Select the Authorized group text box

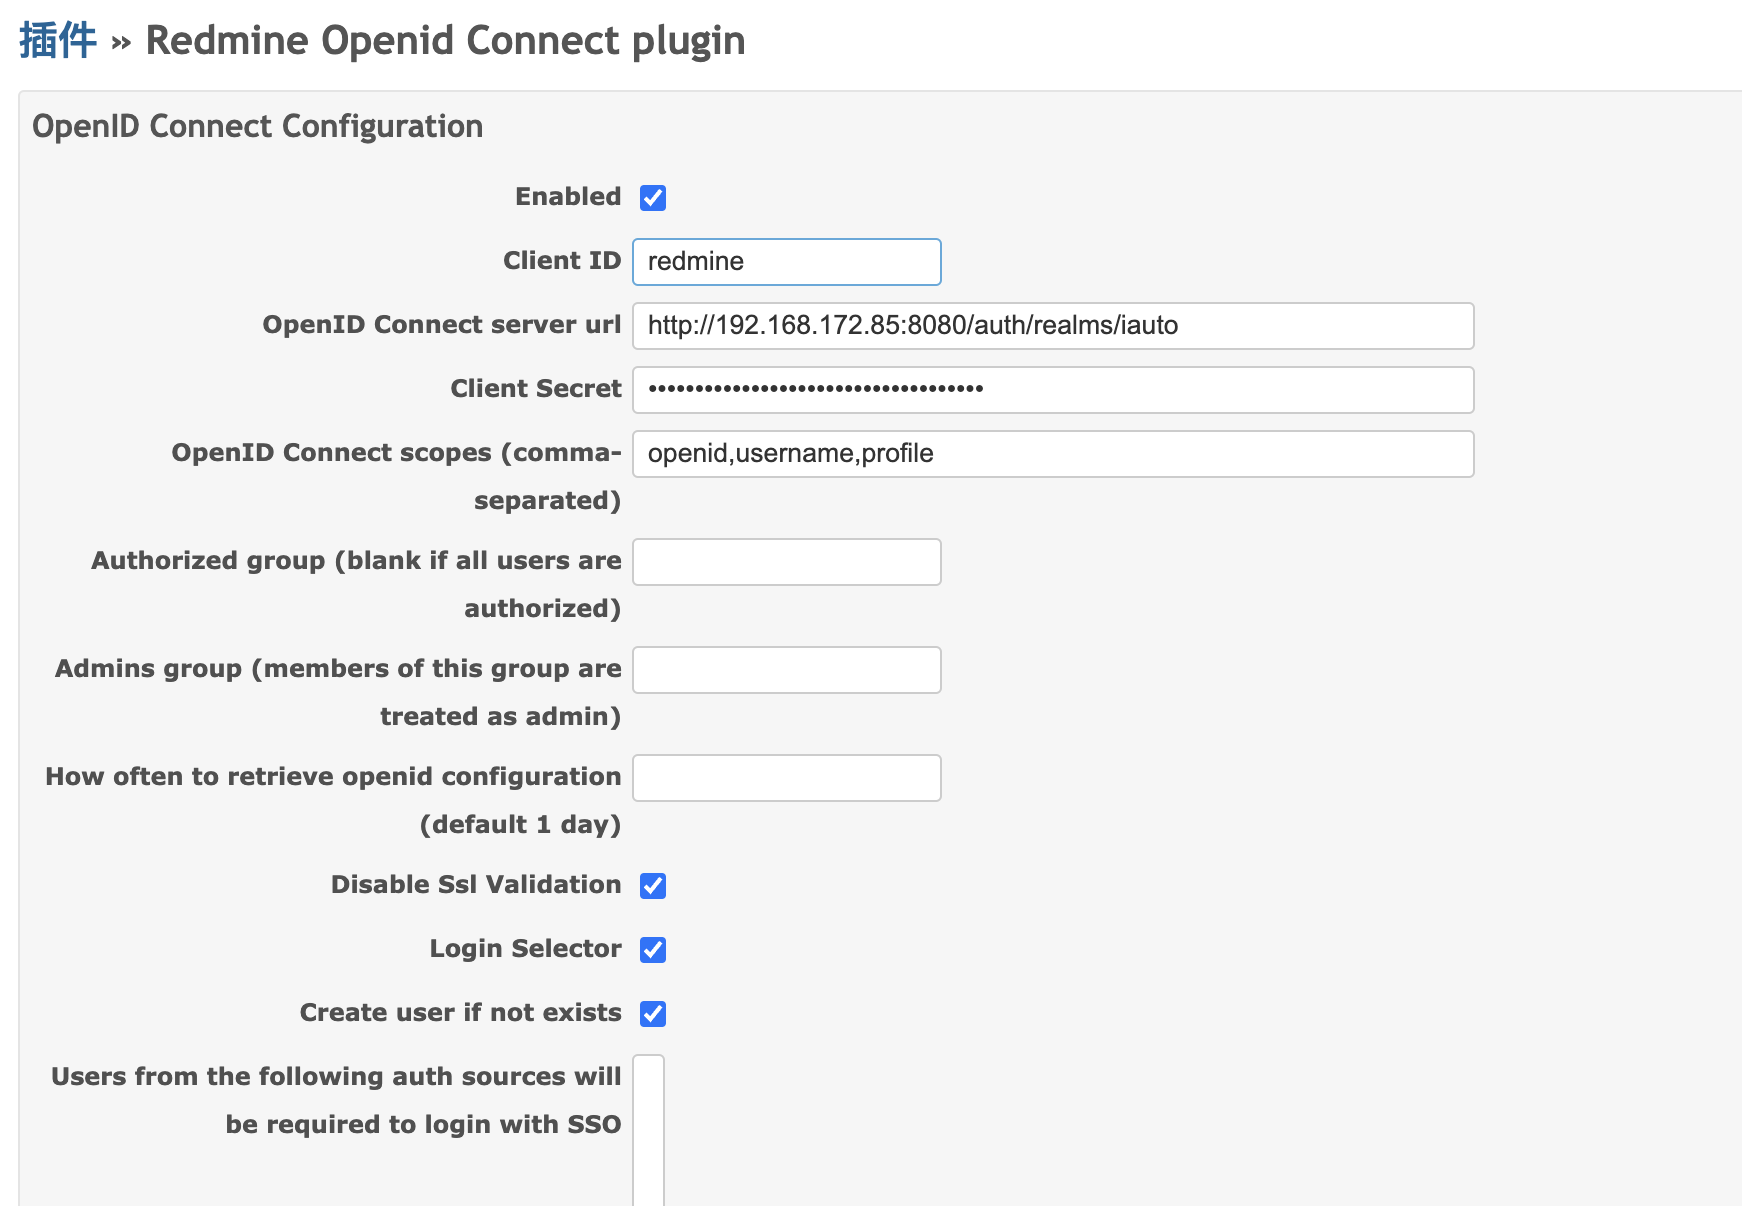[787, 562]
